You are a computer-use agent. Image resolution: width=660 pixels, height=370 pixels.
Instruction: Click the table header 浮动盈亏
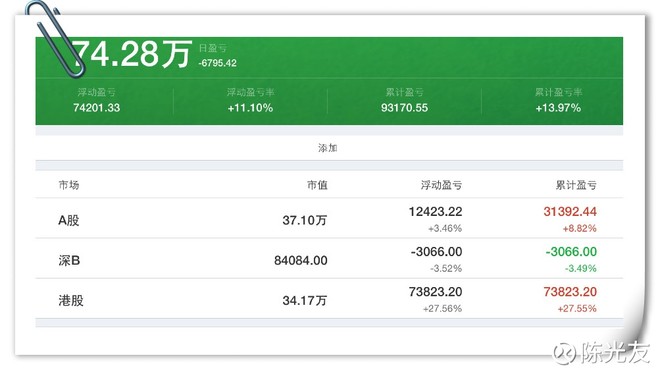click(x=441, y=185)
